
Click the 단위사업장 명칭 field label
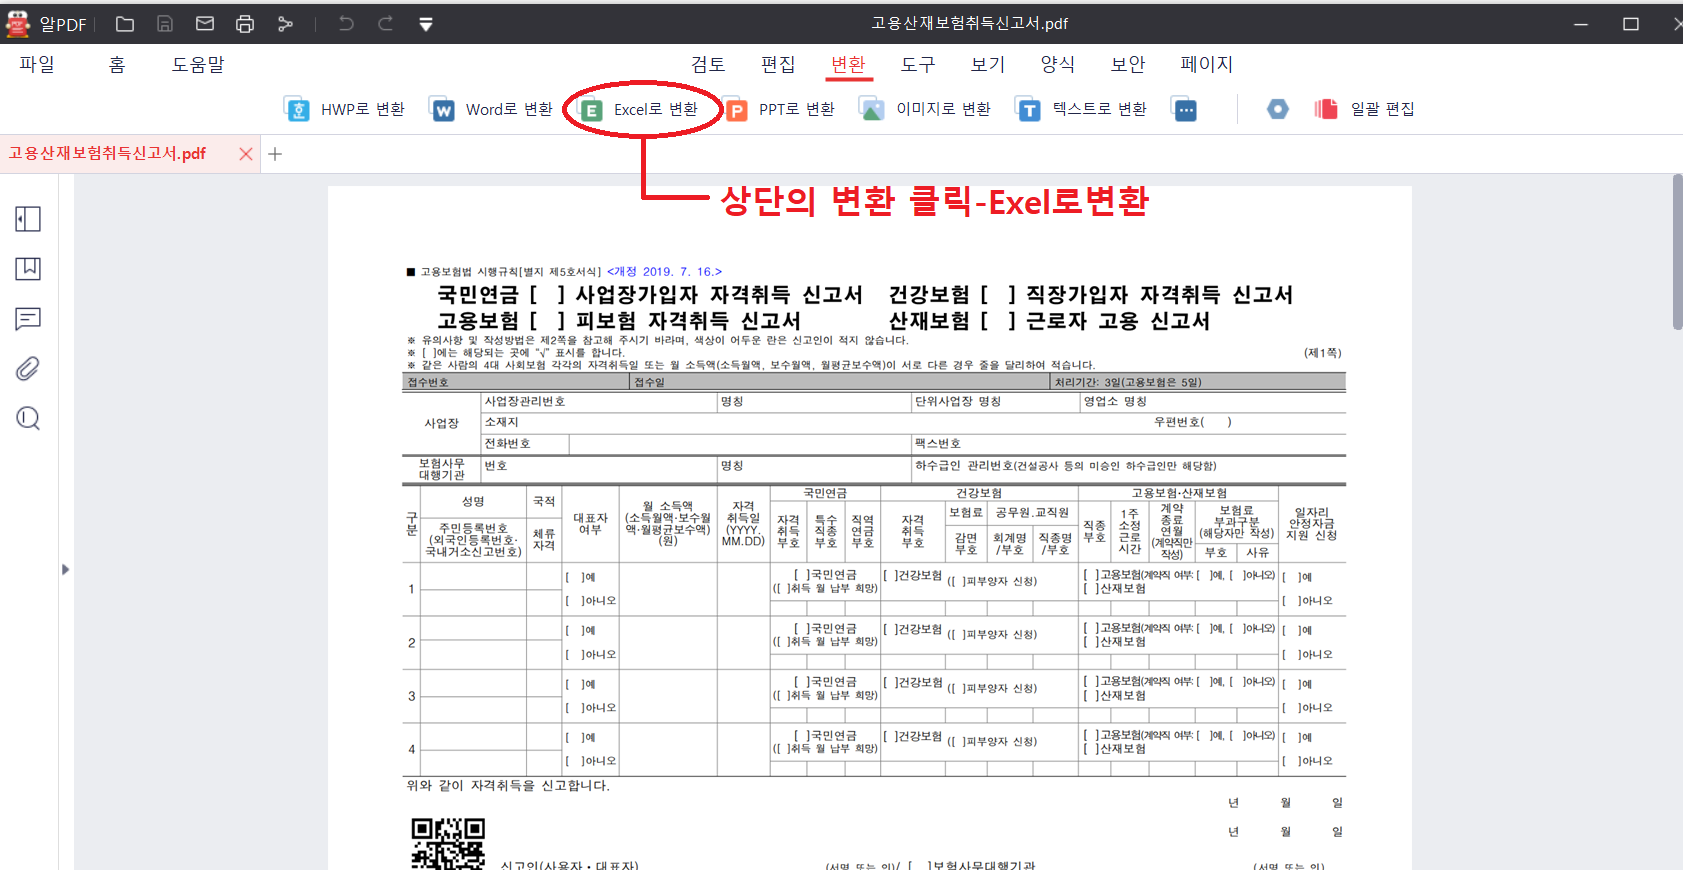(x=958, y=401)
